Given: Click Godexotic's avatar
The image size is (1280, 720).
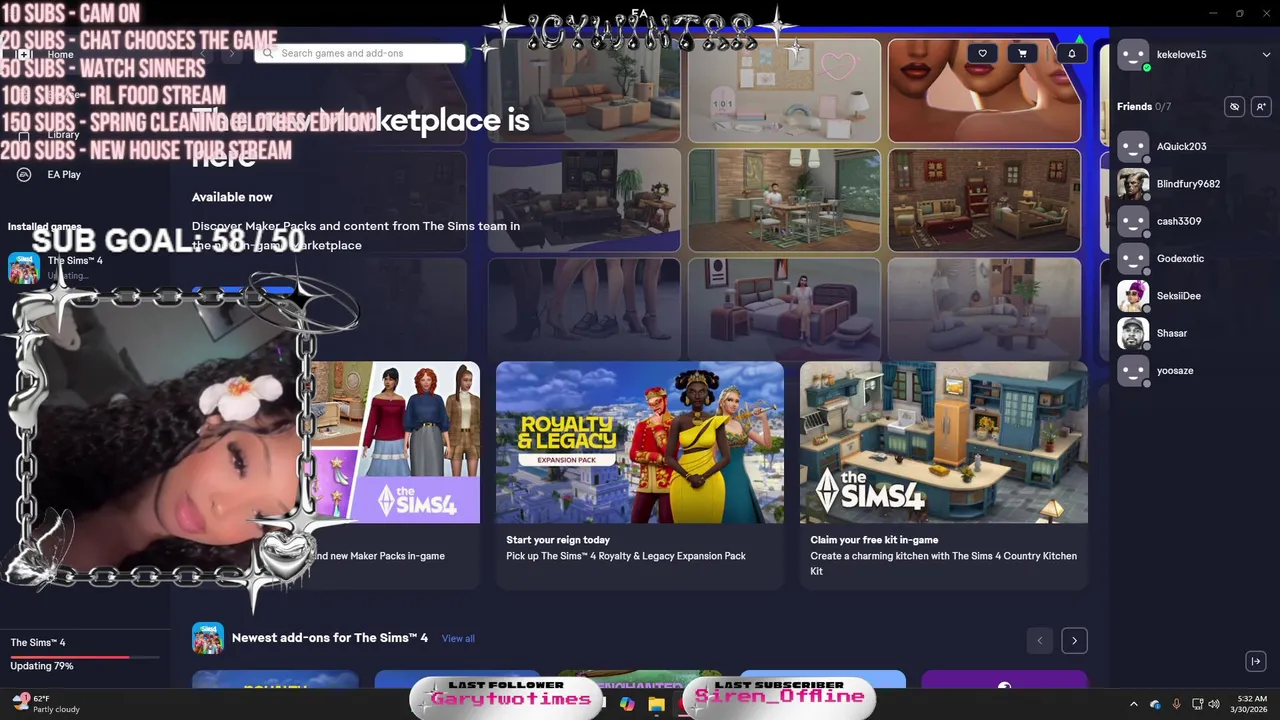Looking at the screenshot, I should [1133, 258].
